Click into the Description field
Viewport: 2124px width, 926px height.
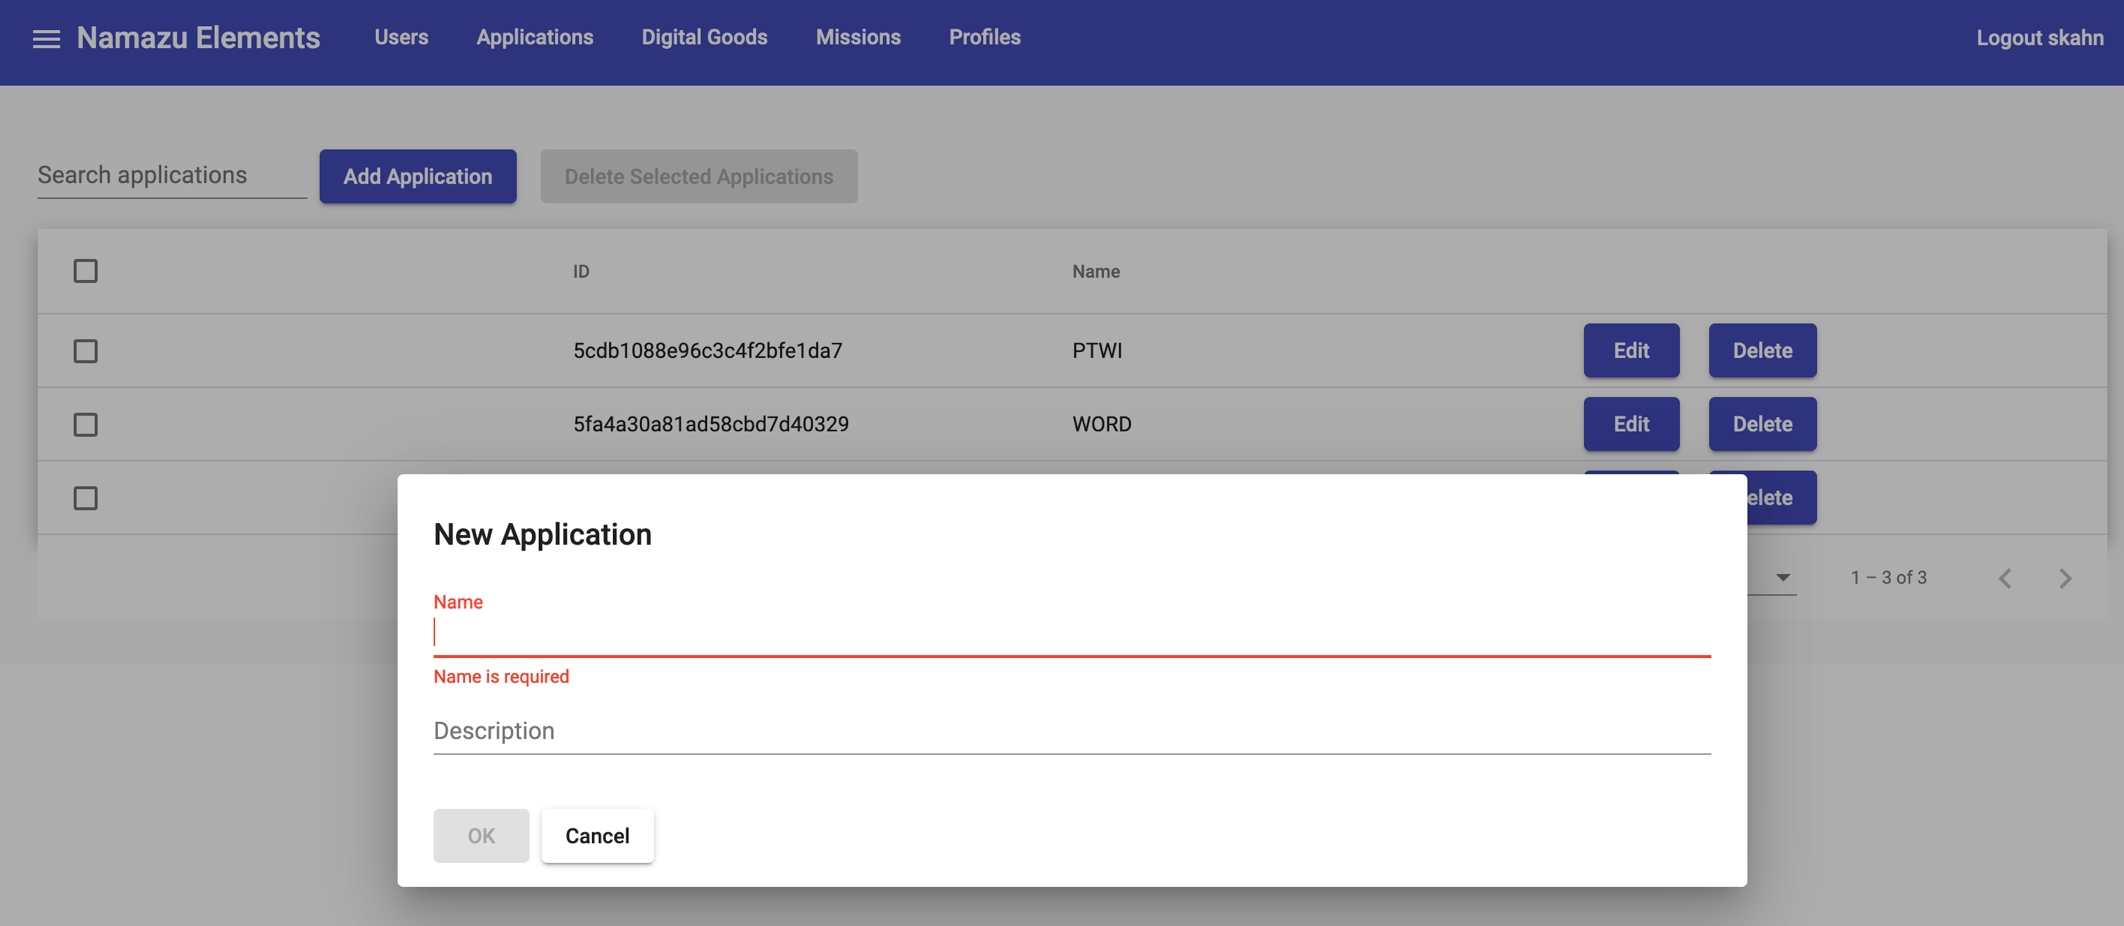coord(1071,731)
